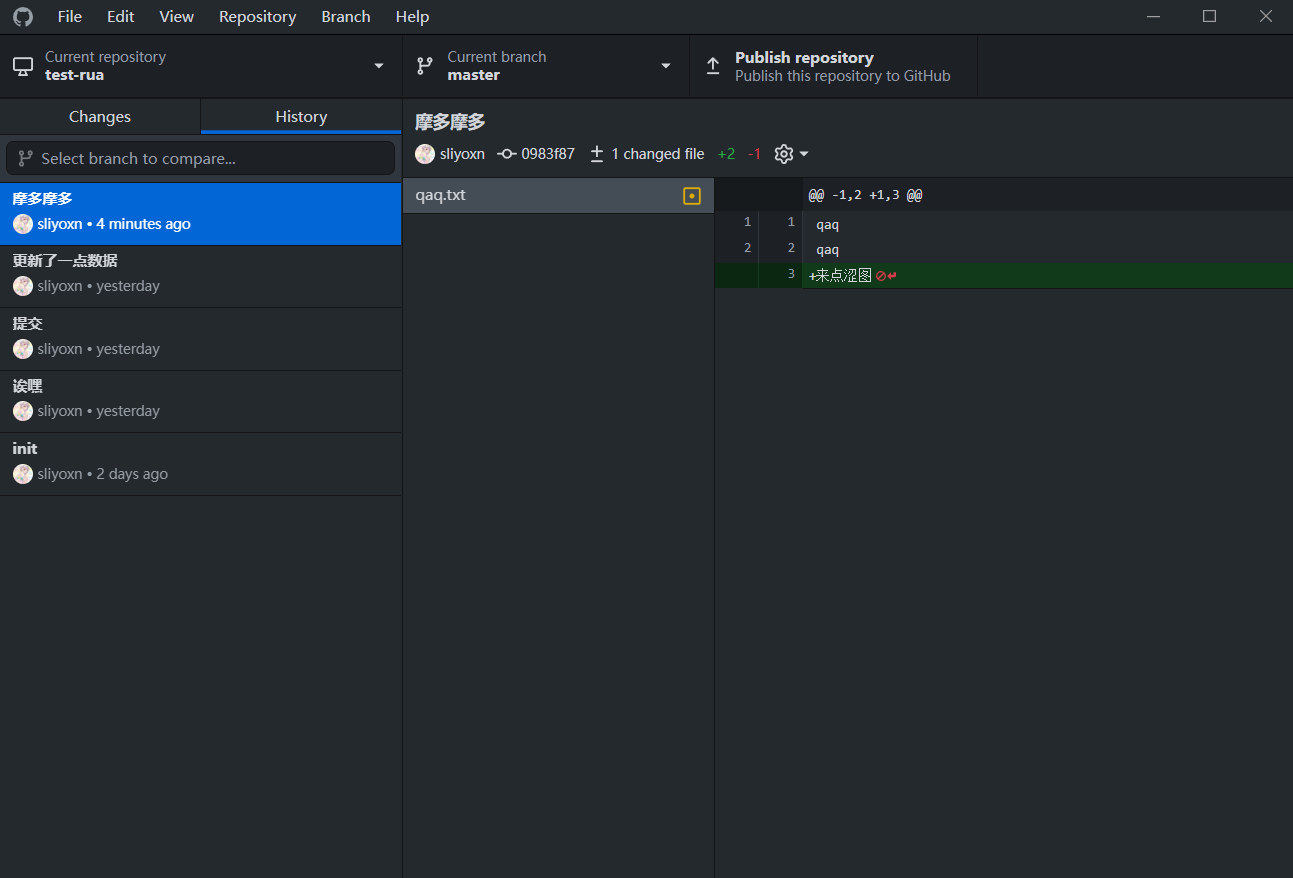This screenshot has width=1293, height=878.
Task: Click the changed files plus-minus icon
Action: pyautogui.click(x=597, y=154)
